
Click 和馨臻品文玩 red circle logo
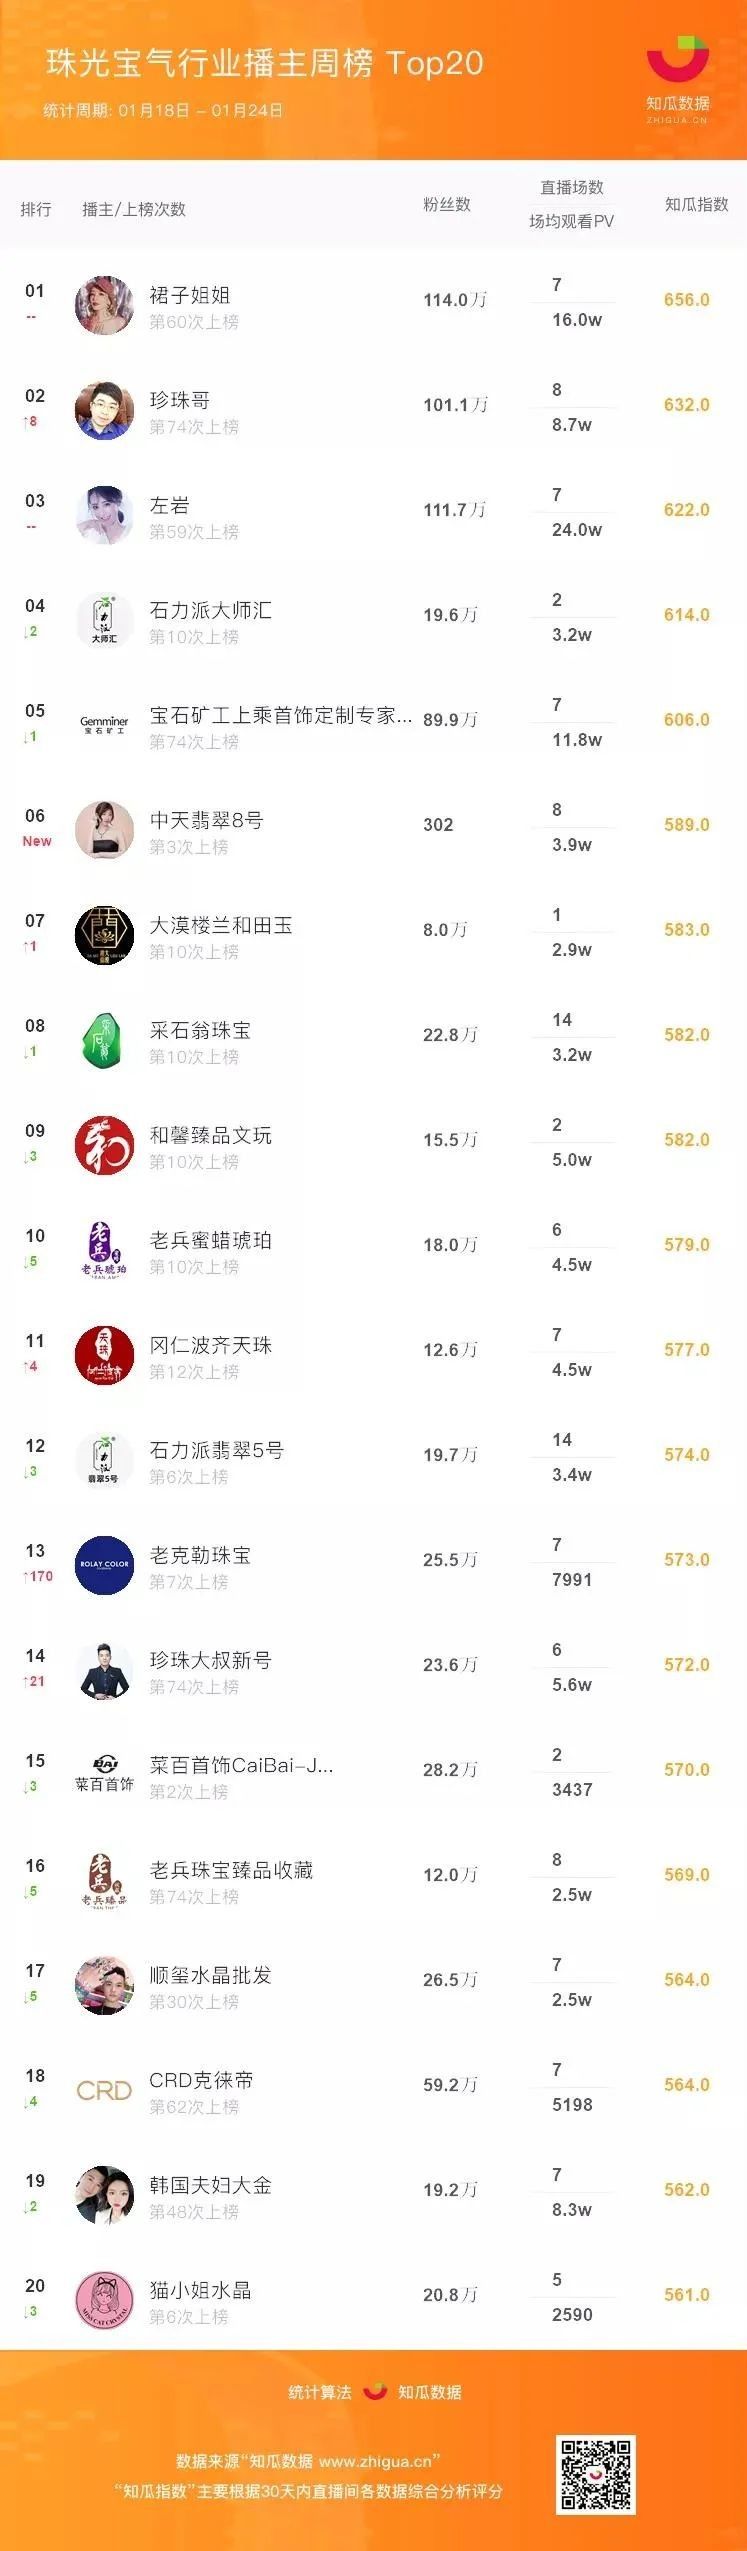coord(104,1145)
